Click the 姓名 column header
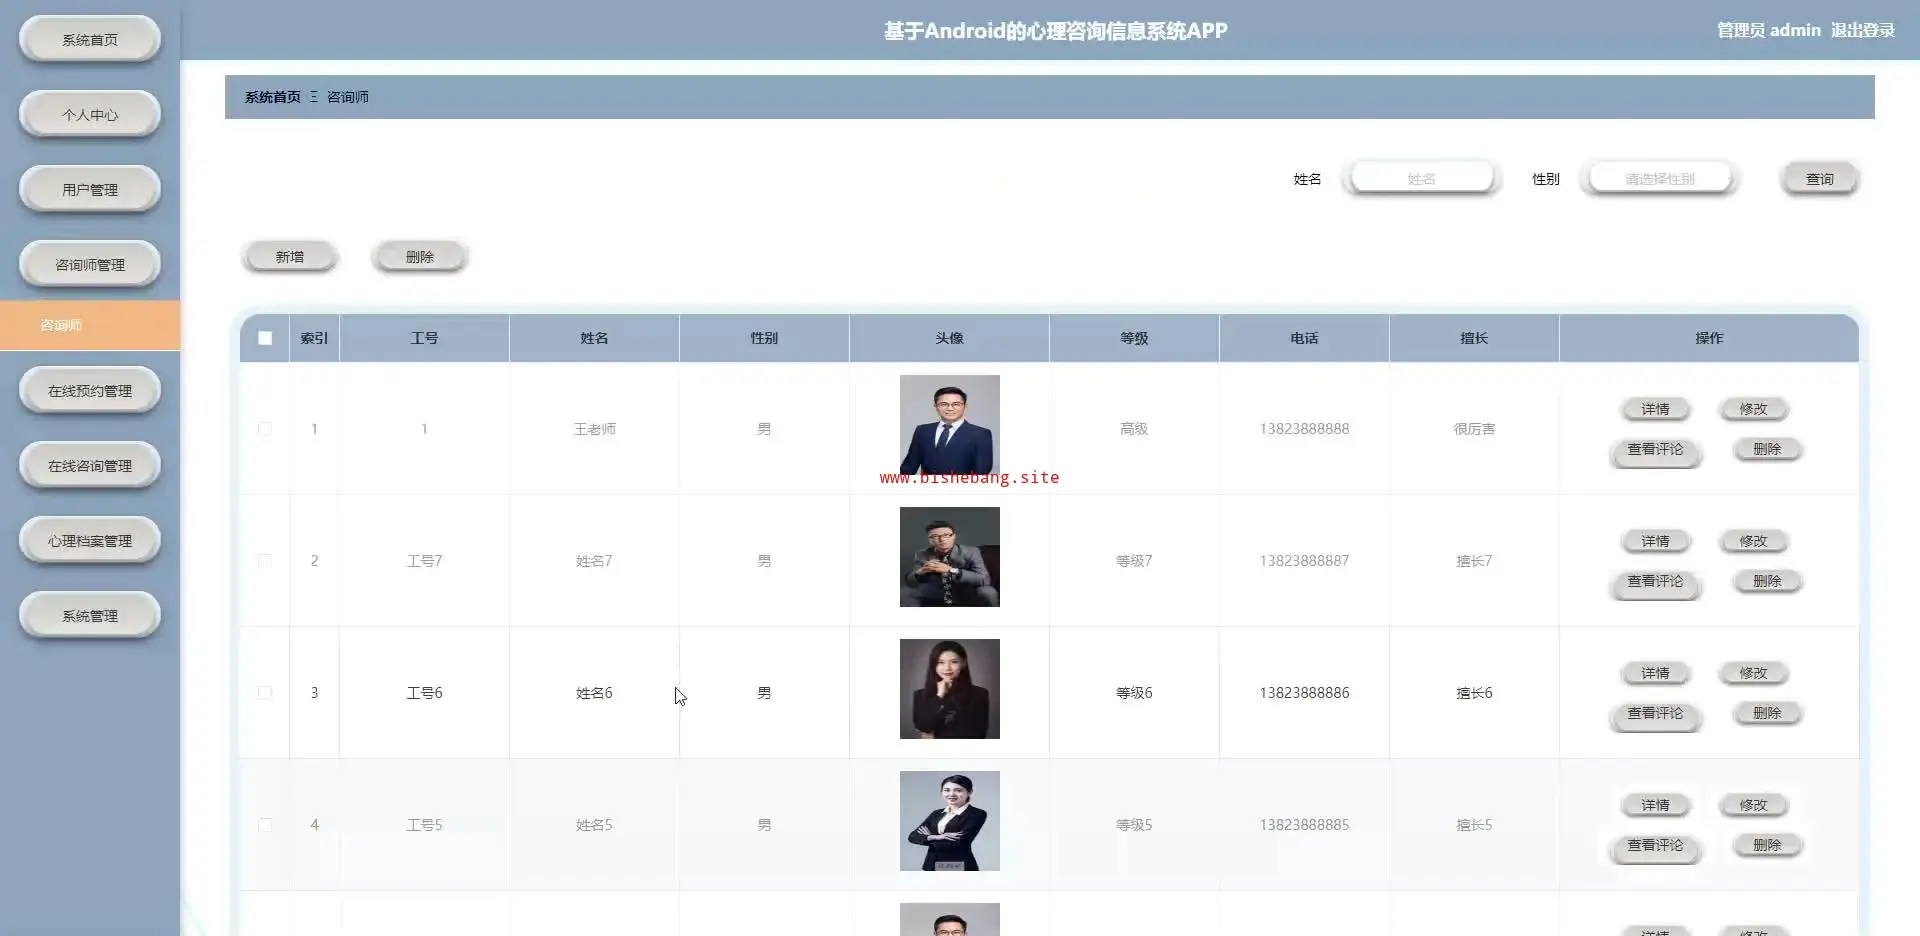 pyautogui.click(x=594, y=338)
